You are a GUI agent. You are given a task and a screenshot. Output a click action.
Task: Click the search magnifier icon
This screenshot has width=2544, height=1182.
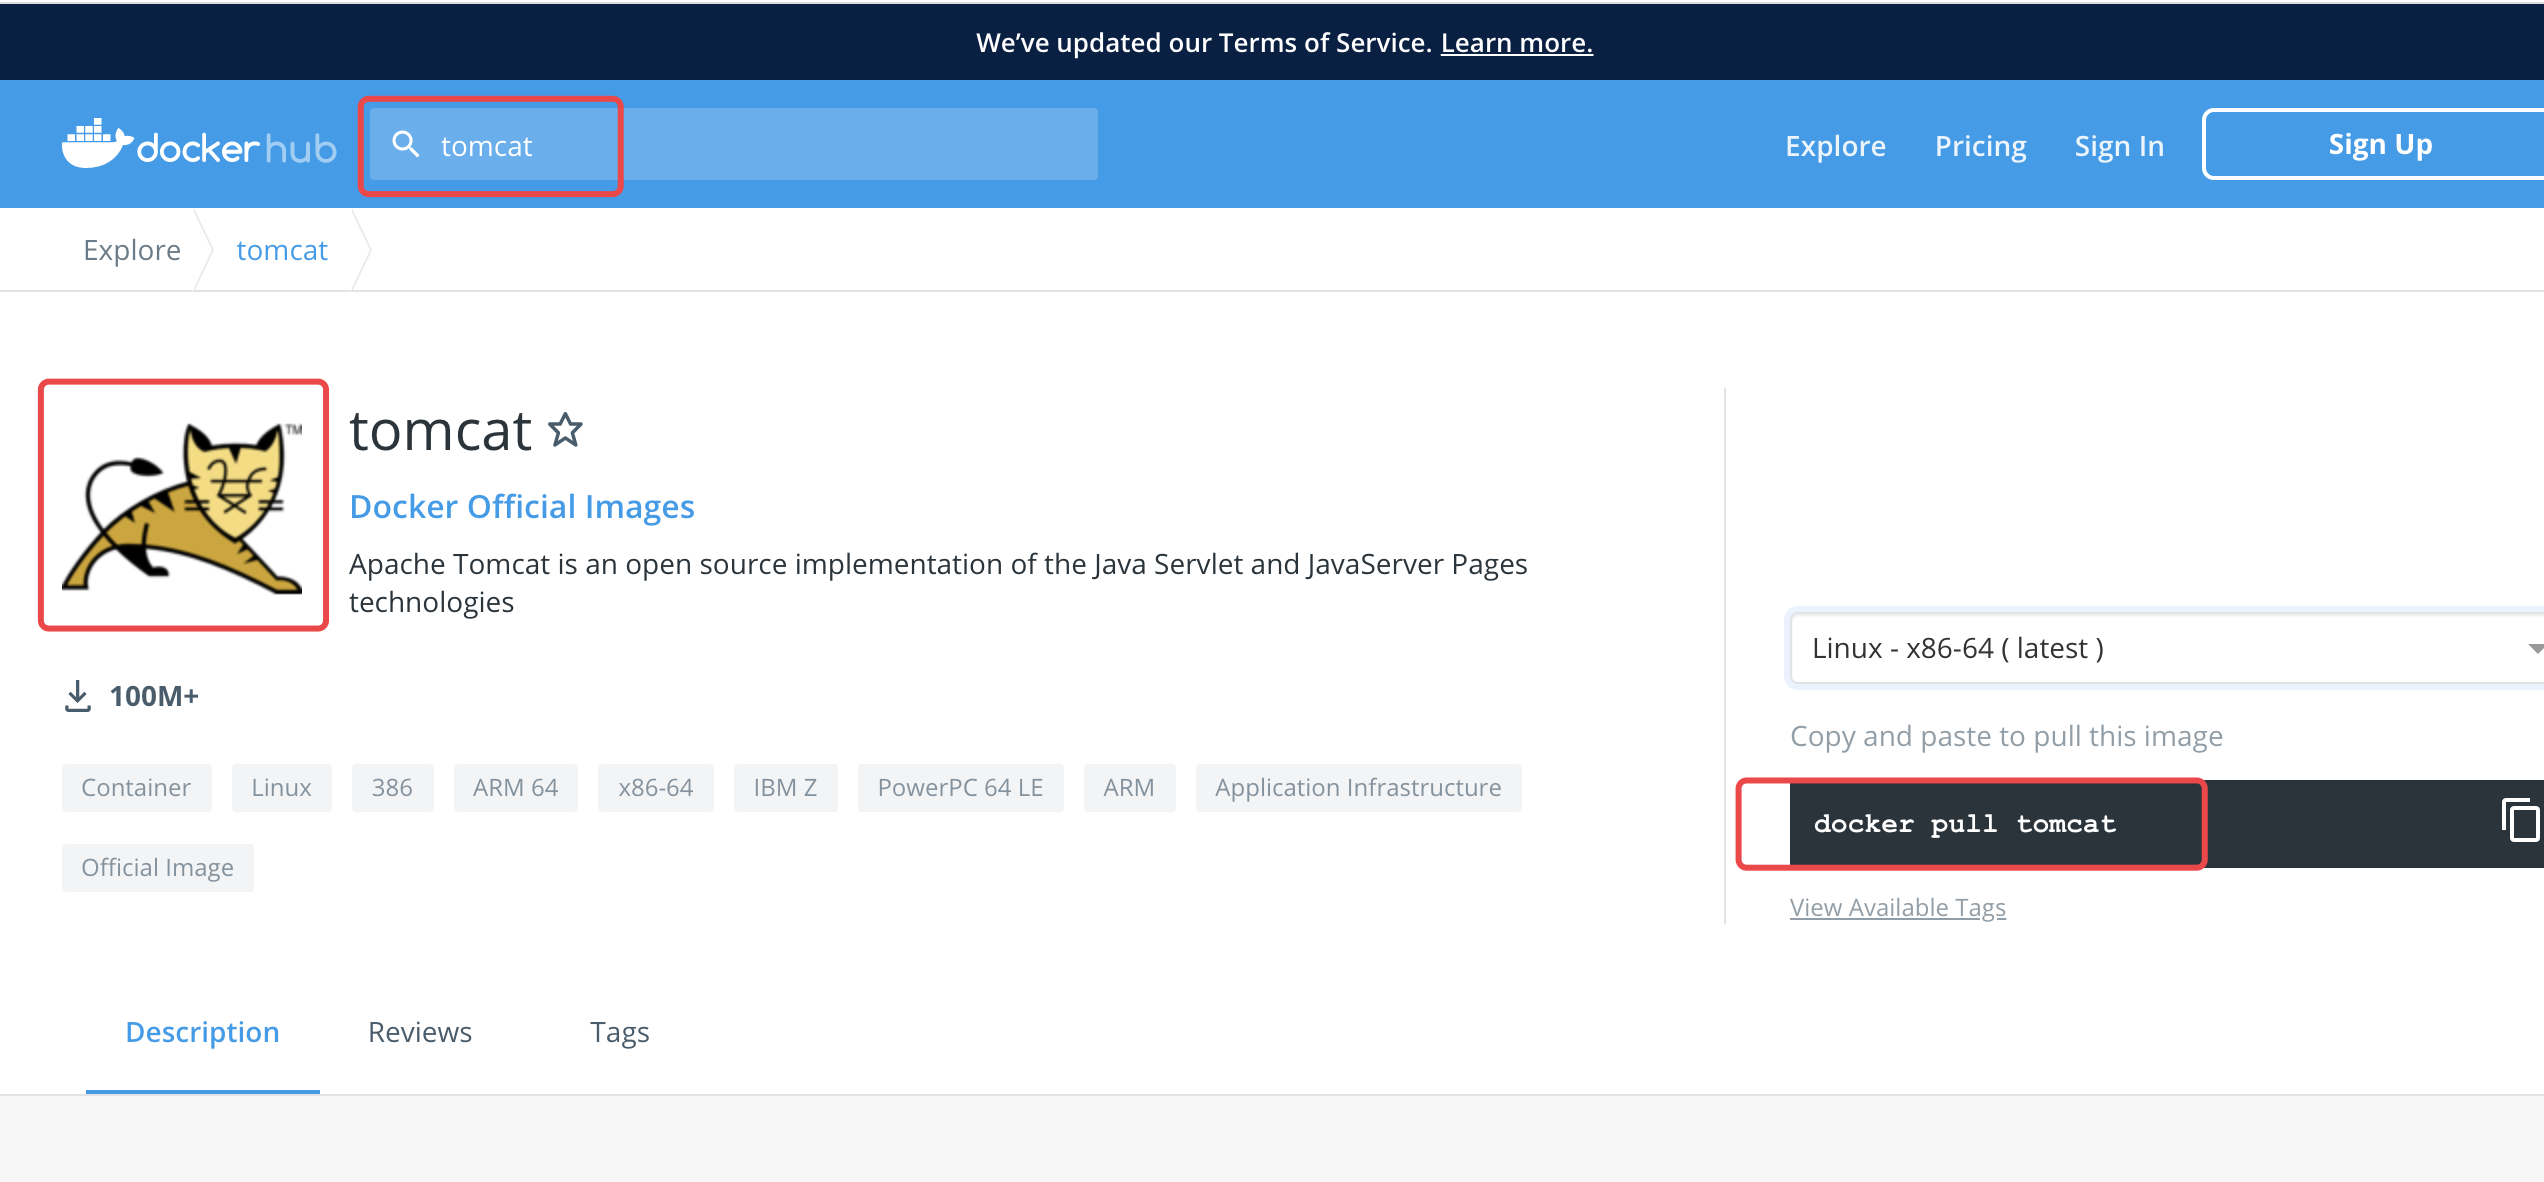point(405,145)
